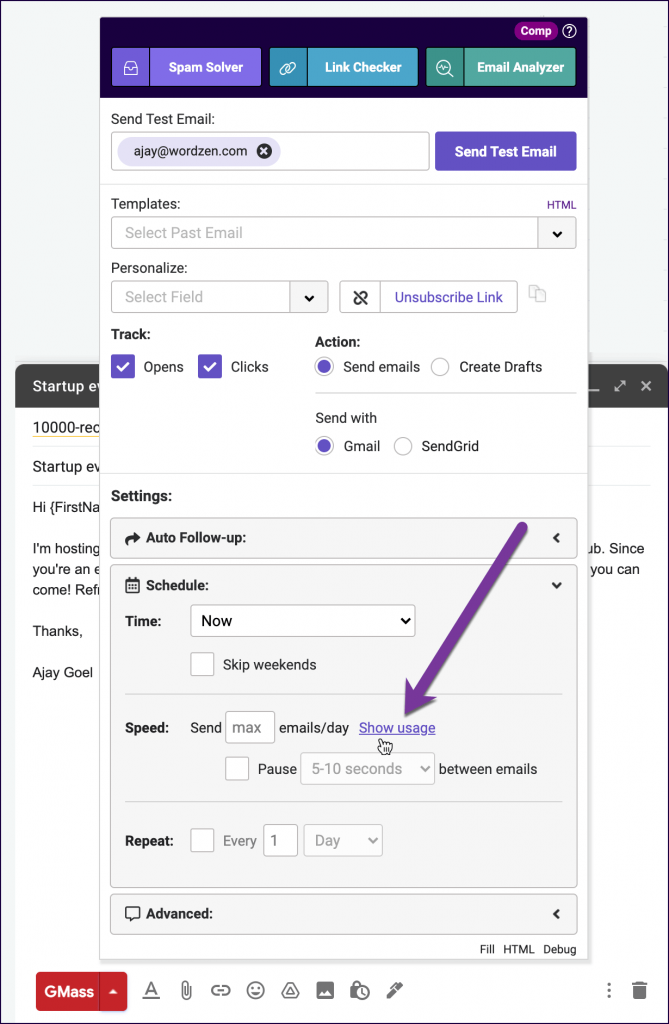This screenshot has height=1024, width=669.
Task: Choose SendGrid as the sending method
Action: coord(403,446)
